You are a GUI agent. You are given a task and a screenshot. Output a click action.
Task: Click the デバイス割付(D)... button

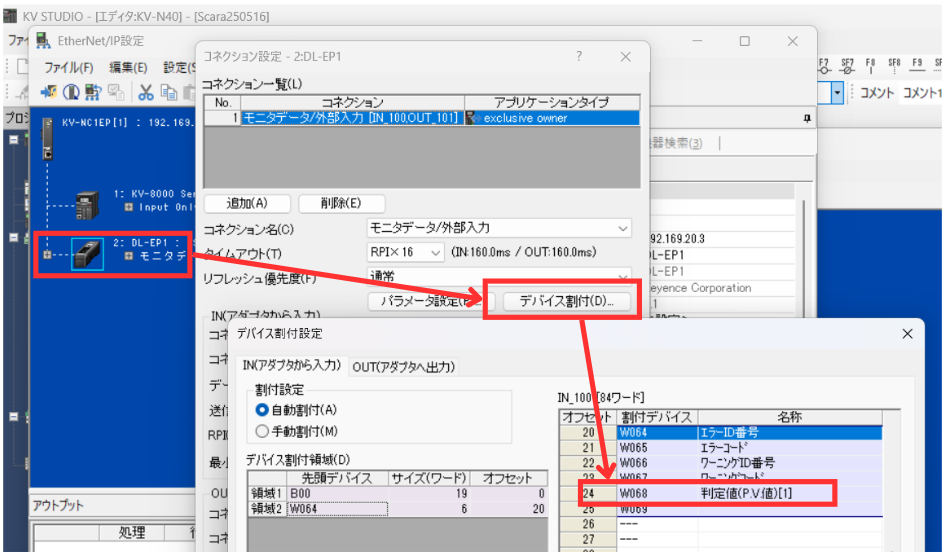[567, 301]
